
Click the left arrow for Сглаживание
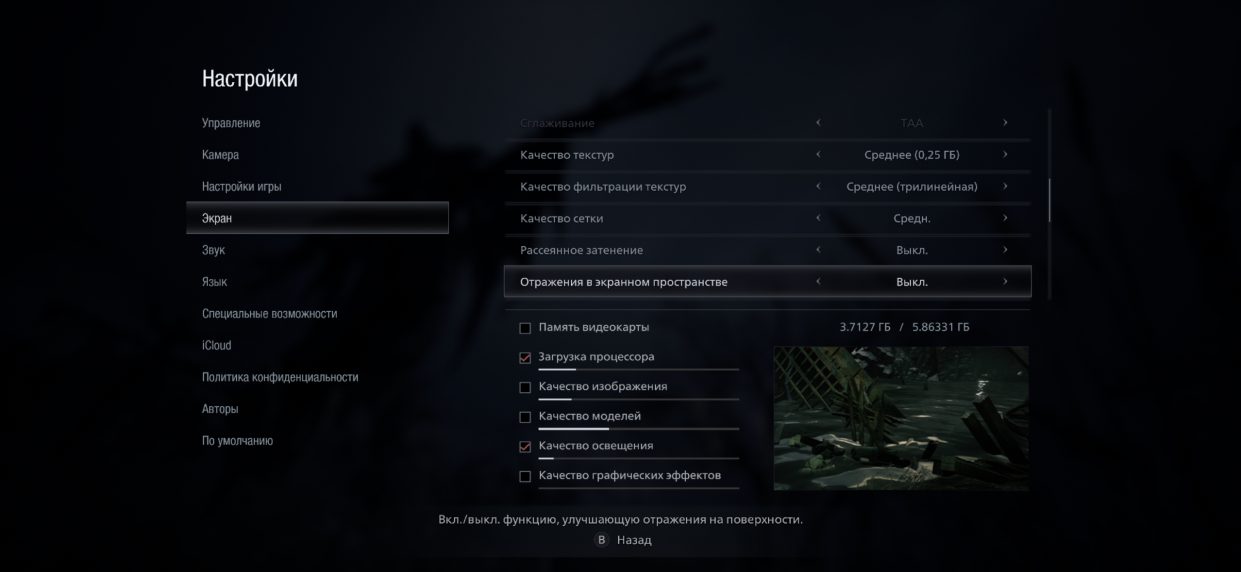click(x=818, y=123)
